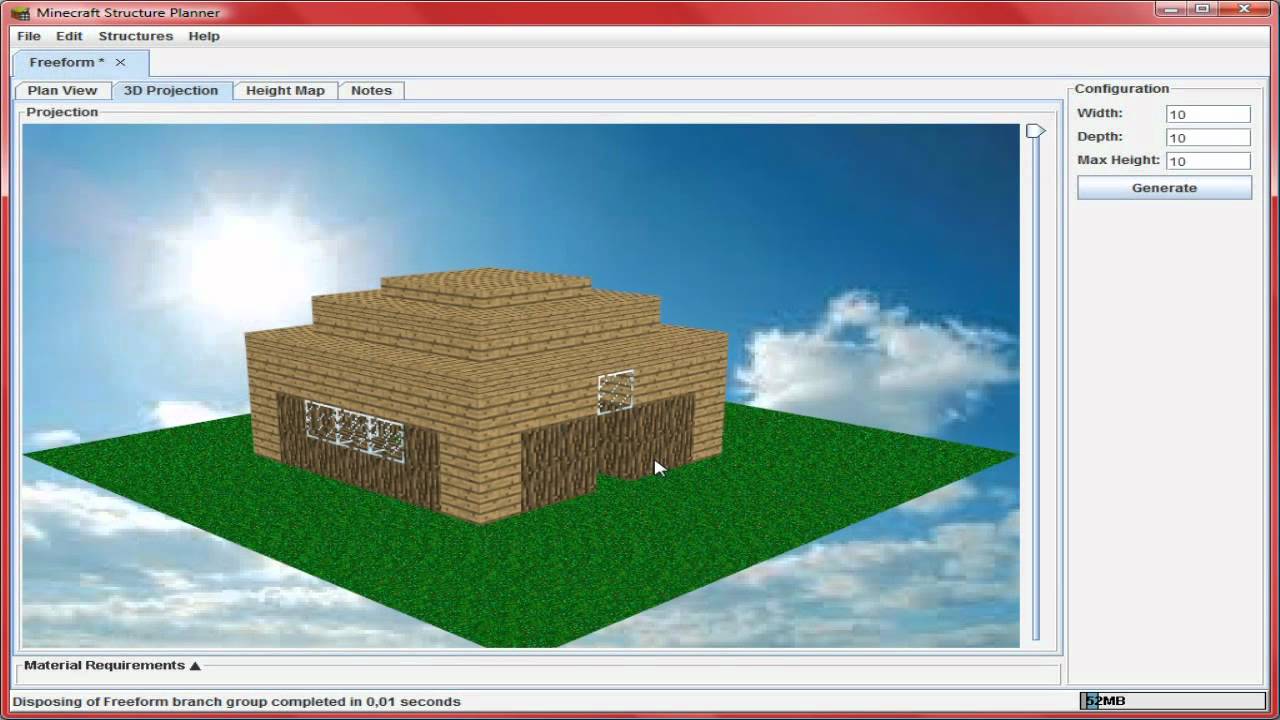The height and width of the screenshot is (720, 1280).
Task: Click the Projection panel label
Action: point(62,112)
